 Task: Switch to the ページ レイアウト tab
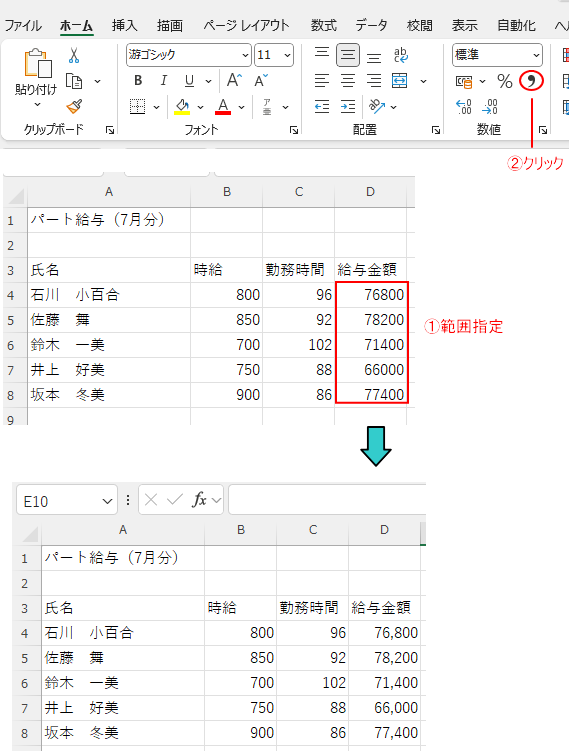(246, 25)
